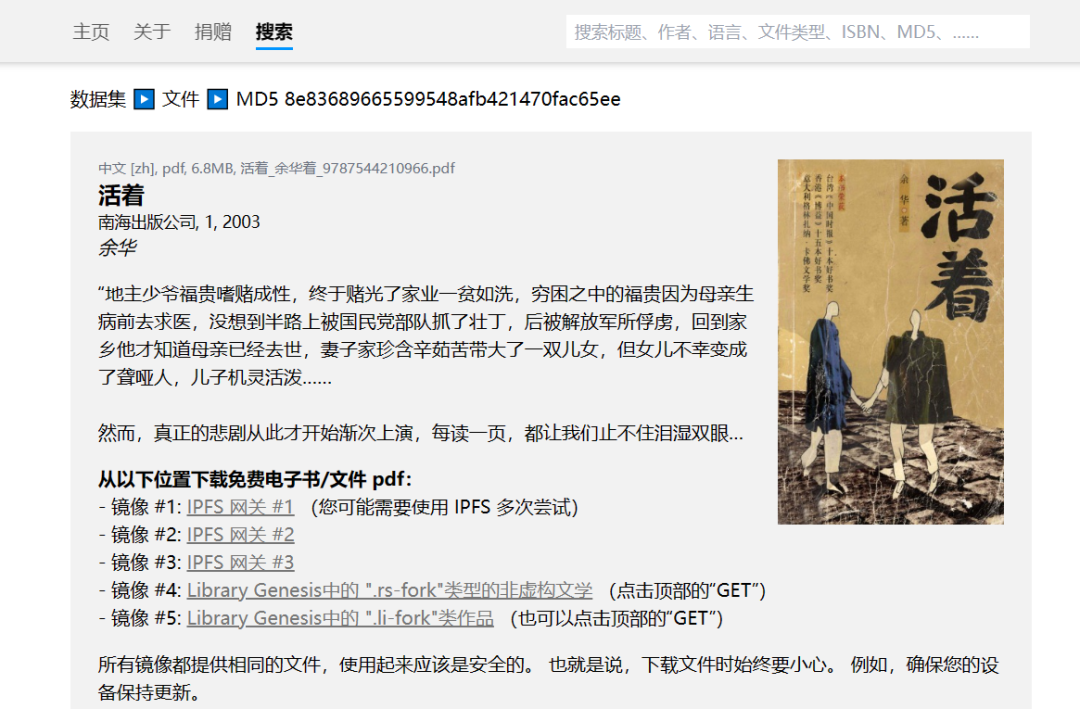Click the note 也可以点击顶部的"GET" beside mirror #5
The height and width of the screenshot is (709, 1080).
click(616, 618)
